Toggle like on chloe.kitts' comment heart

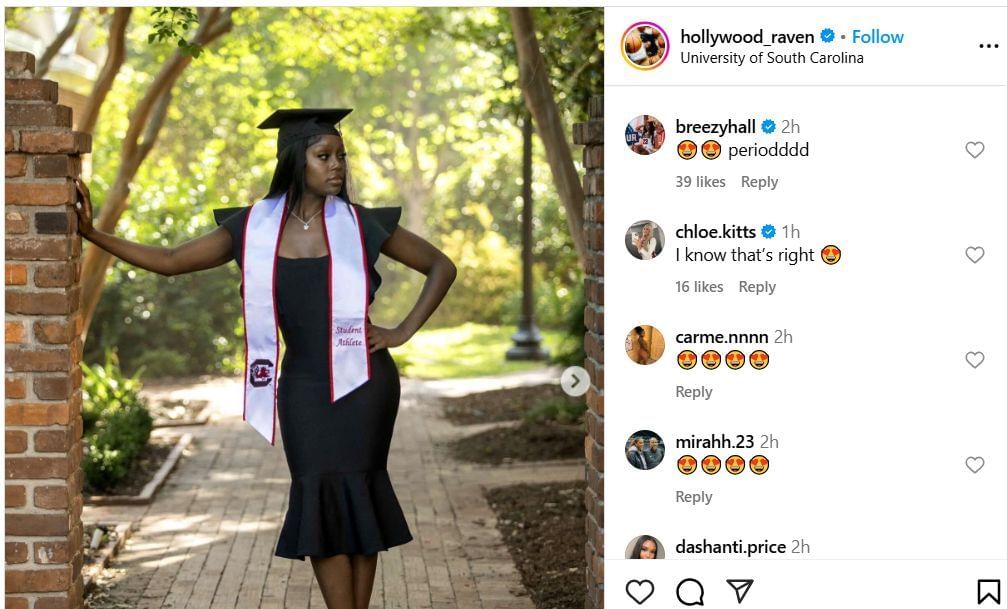(x=975, y=254)
